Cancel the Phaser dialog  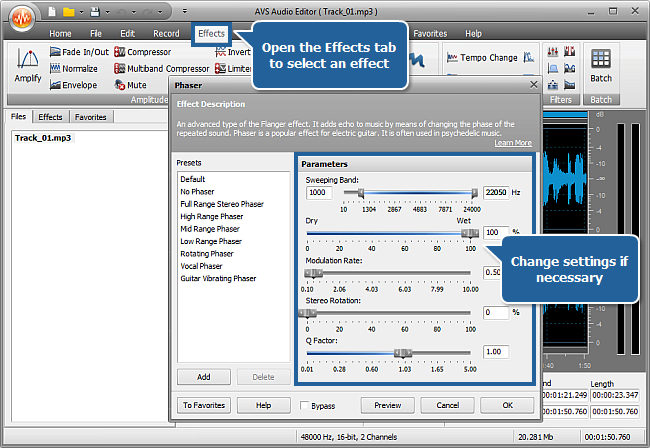(x=447, y=405)
